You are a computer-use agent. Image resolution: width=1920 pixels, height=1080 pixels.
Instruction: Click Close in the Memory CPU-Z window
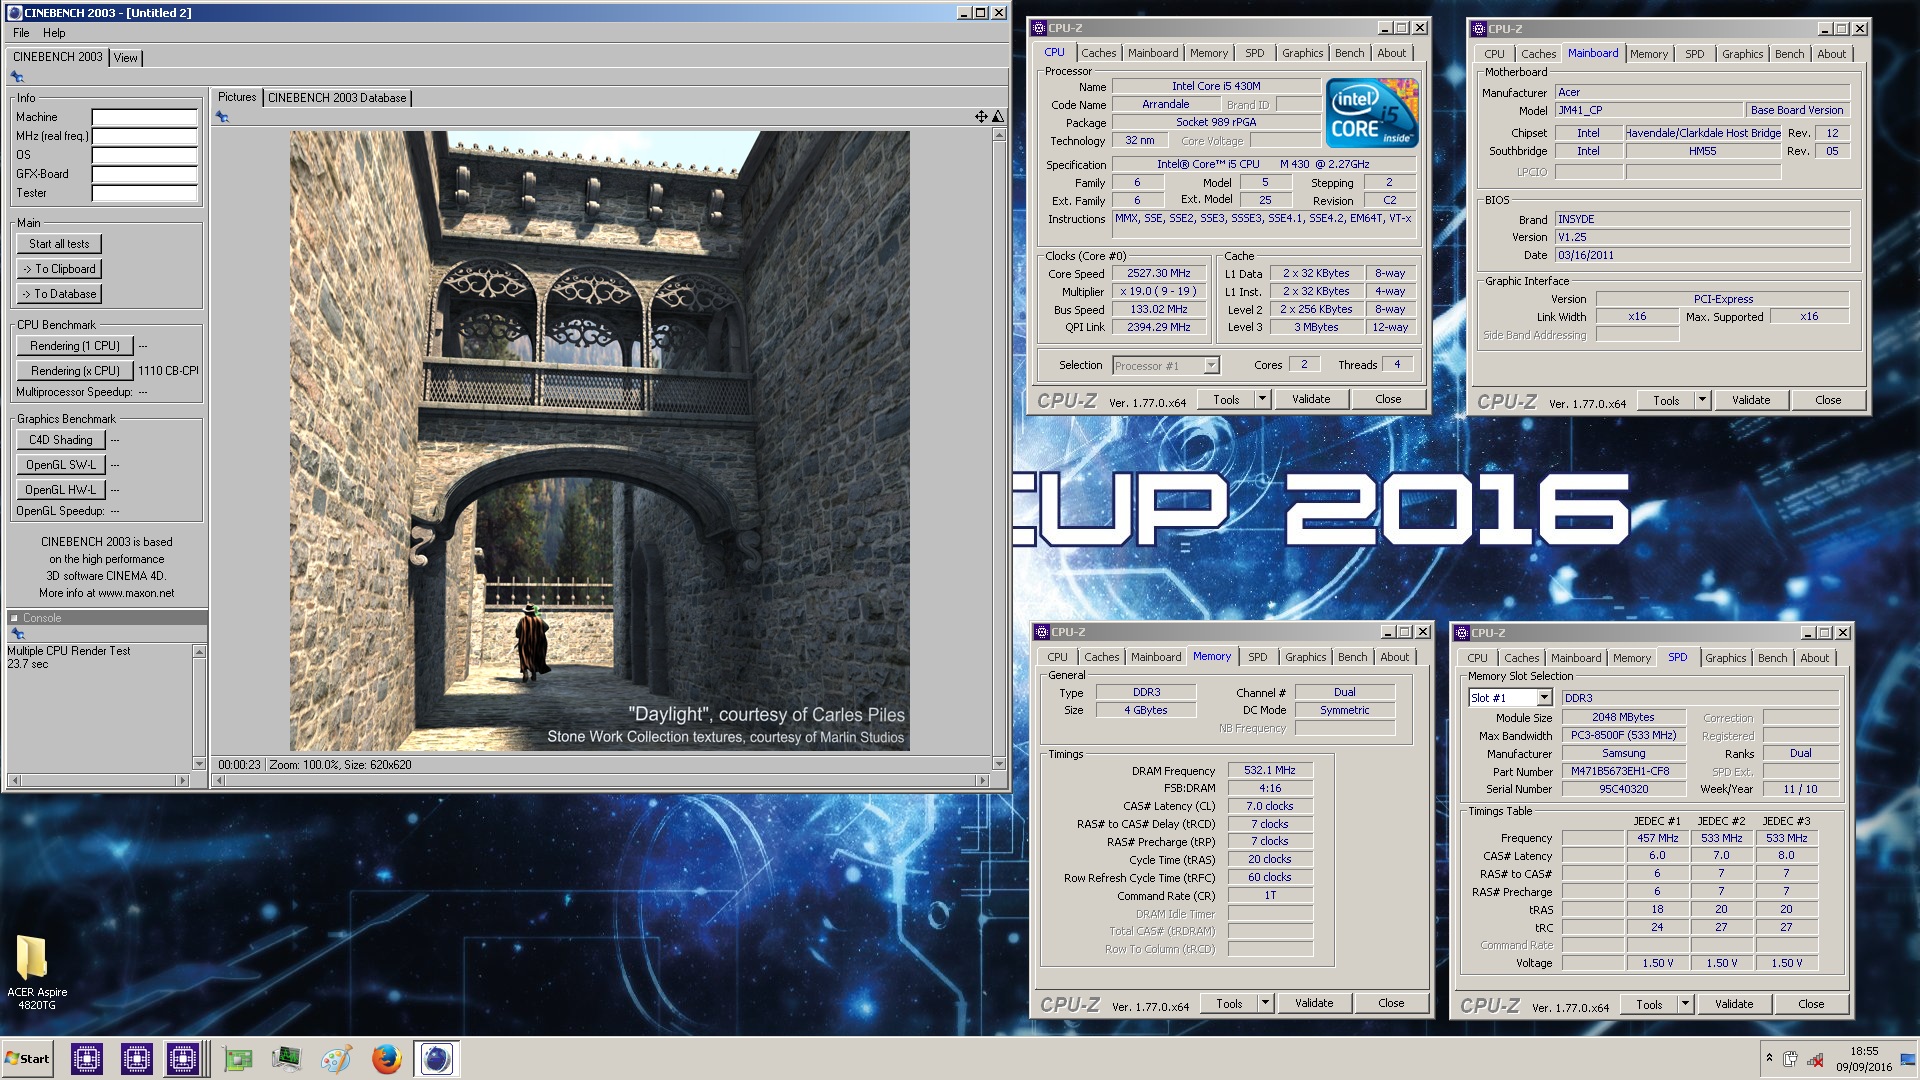click(1390, 1003)
